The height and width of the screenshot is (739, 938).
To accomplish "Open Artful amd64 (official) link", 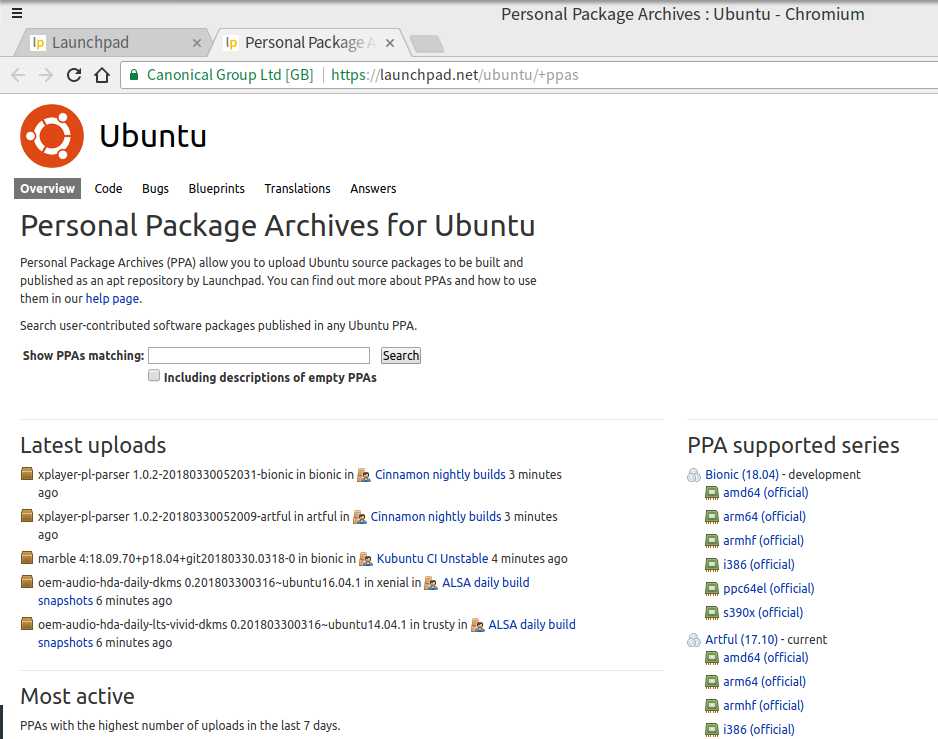I will pos(766,658).
